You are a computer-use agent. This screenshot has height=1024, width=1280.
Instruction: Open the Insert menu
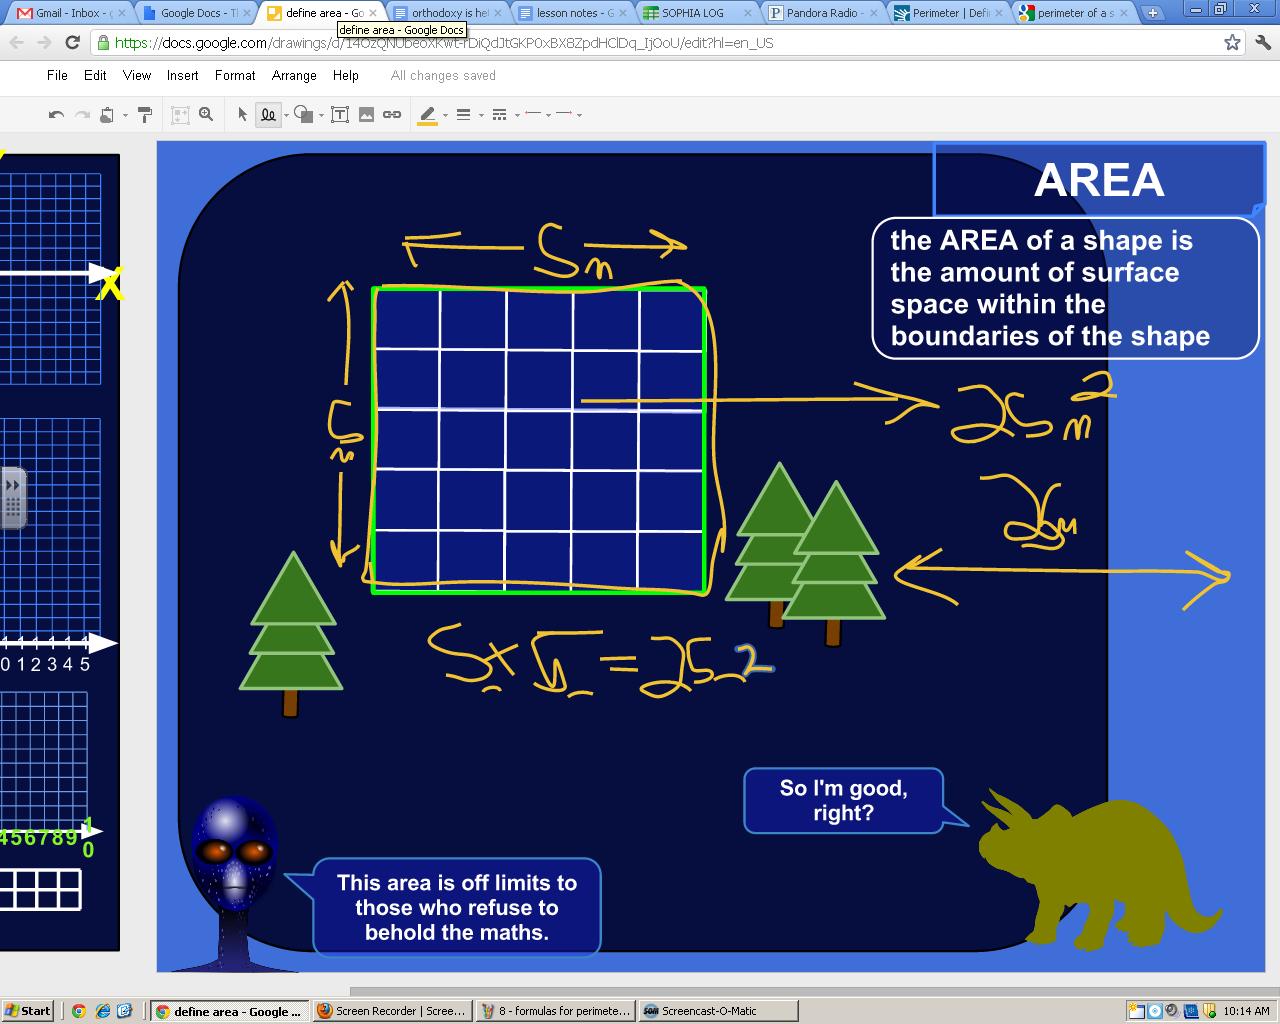click(x=182, y=76)
